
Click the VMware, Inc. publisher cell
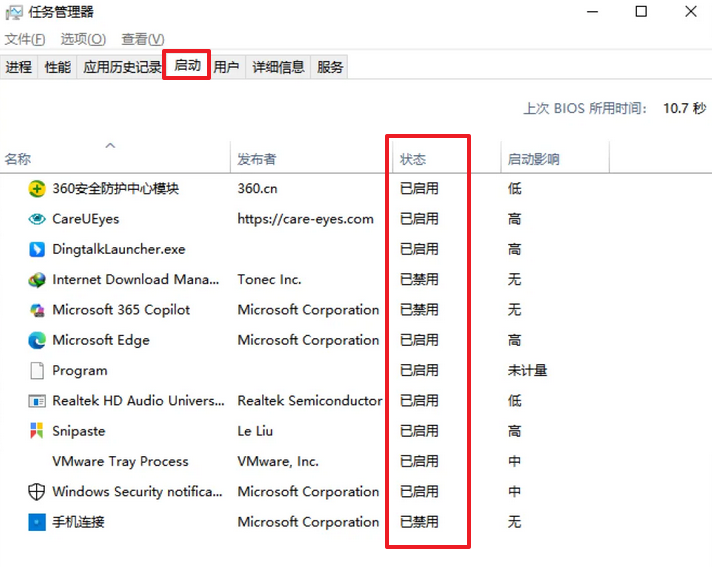pyautogui.click(x=278, y=461)
